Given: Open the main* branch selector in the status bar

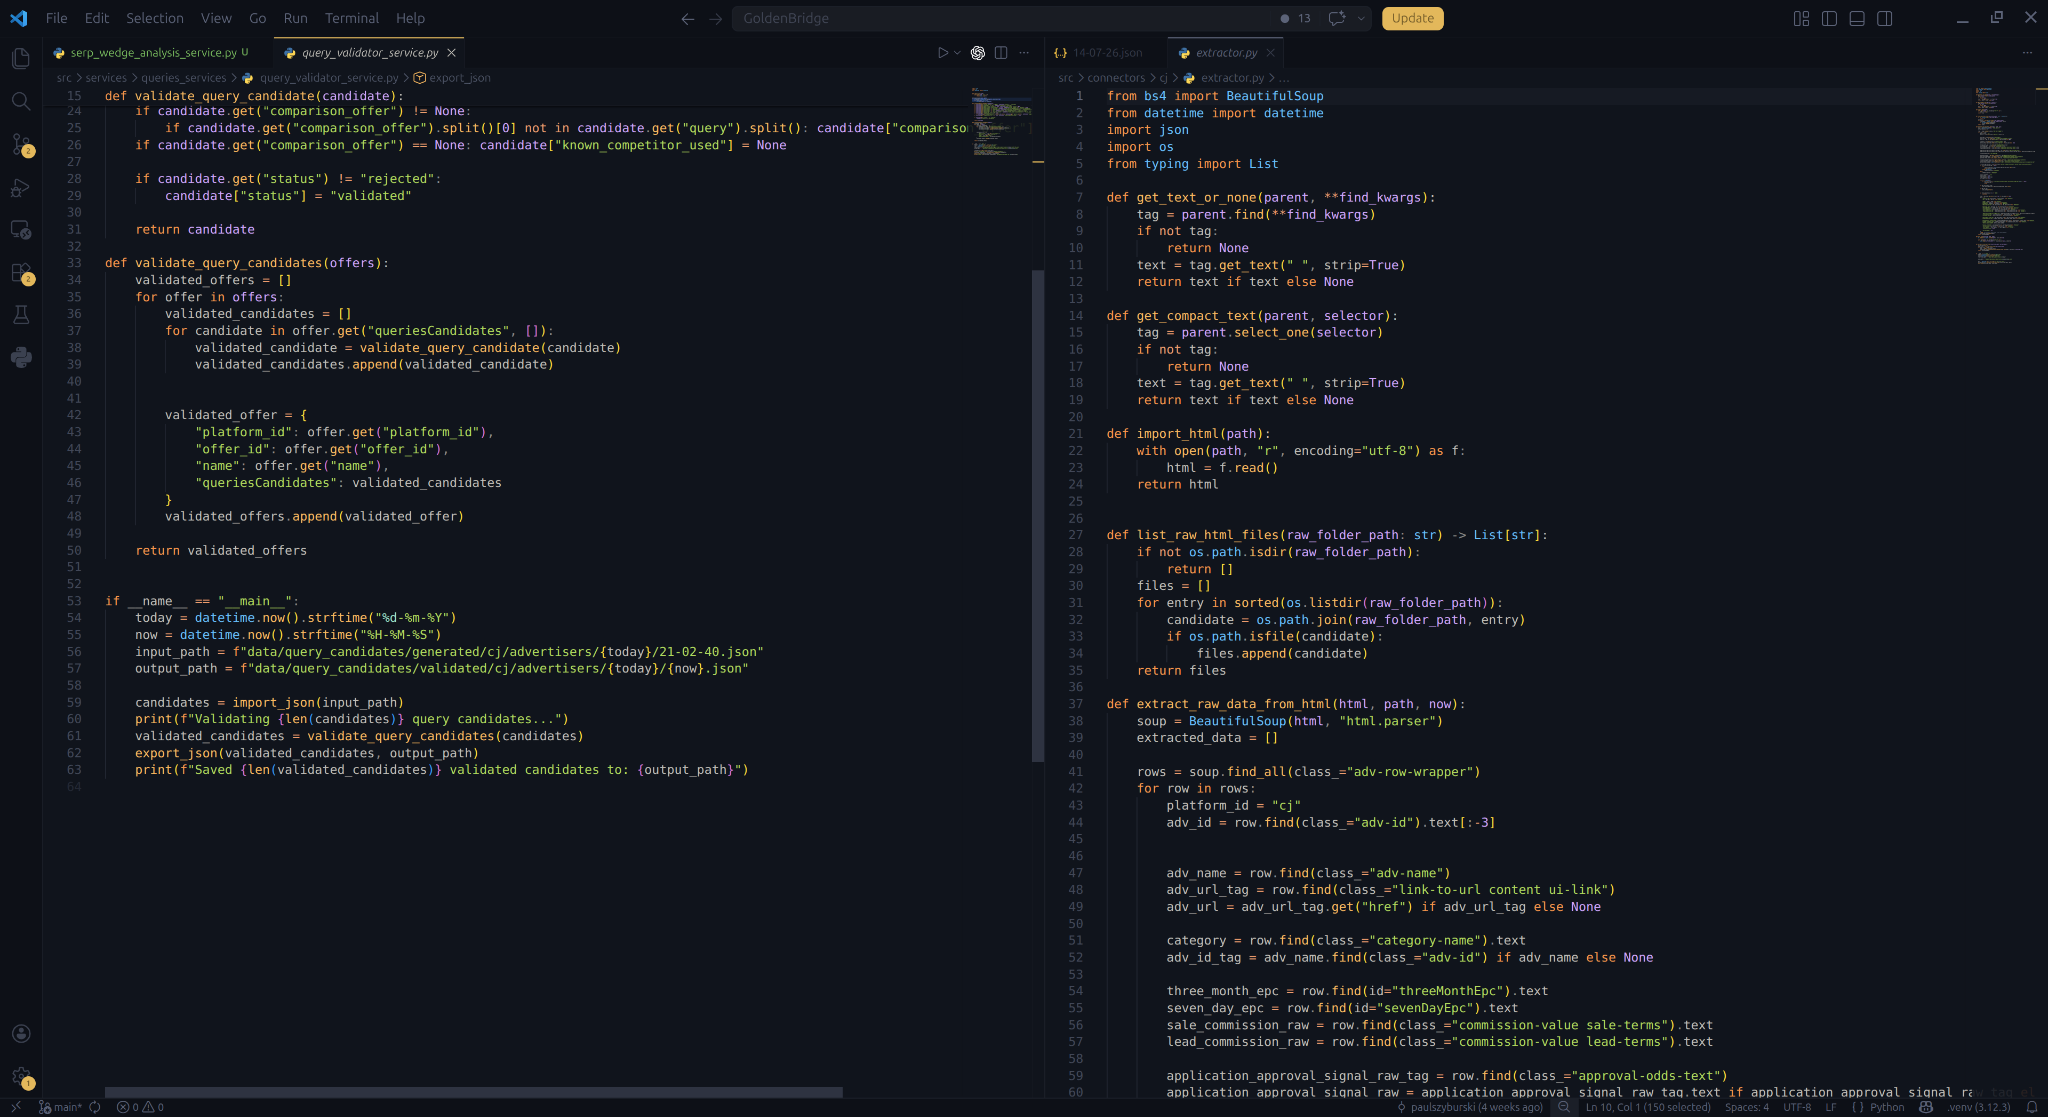Looking at the screenshot, I should (61, 1107).
